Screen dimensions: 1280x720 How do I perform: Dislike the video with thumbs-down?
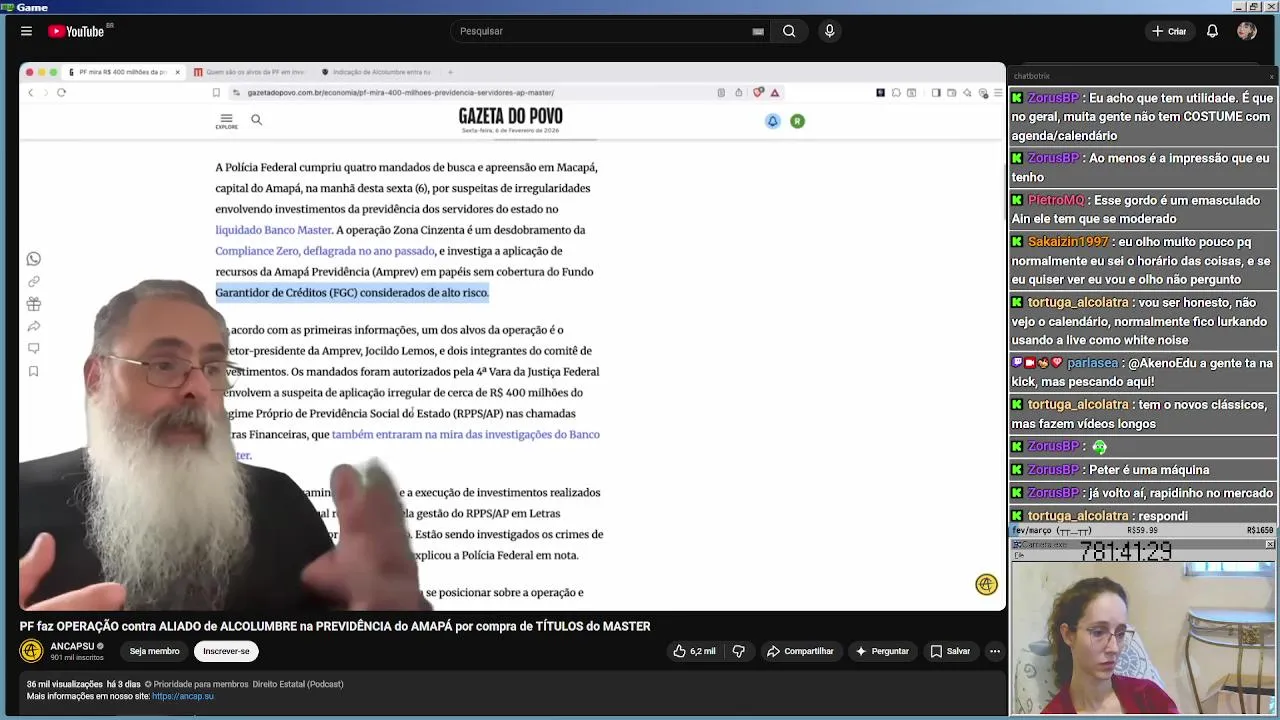[738, 651]
